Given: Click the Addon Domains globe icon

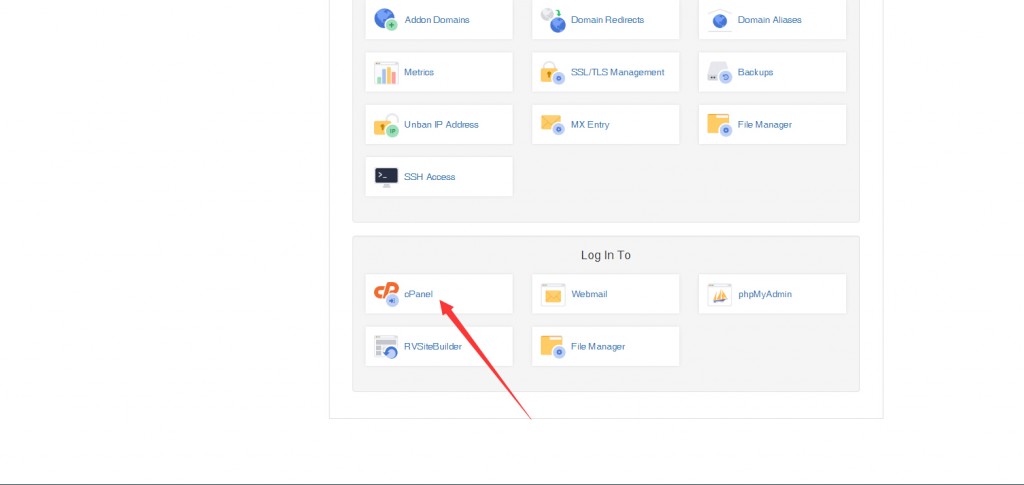Looking at the screenshot, I should pos(386,20).
